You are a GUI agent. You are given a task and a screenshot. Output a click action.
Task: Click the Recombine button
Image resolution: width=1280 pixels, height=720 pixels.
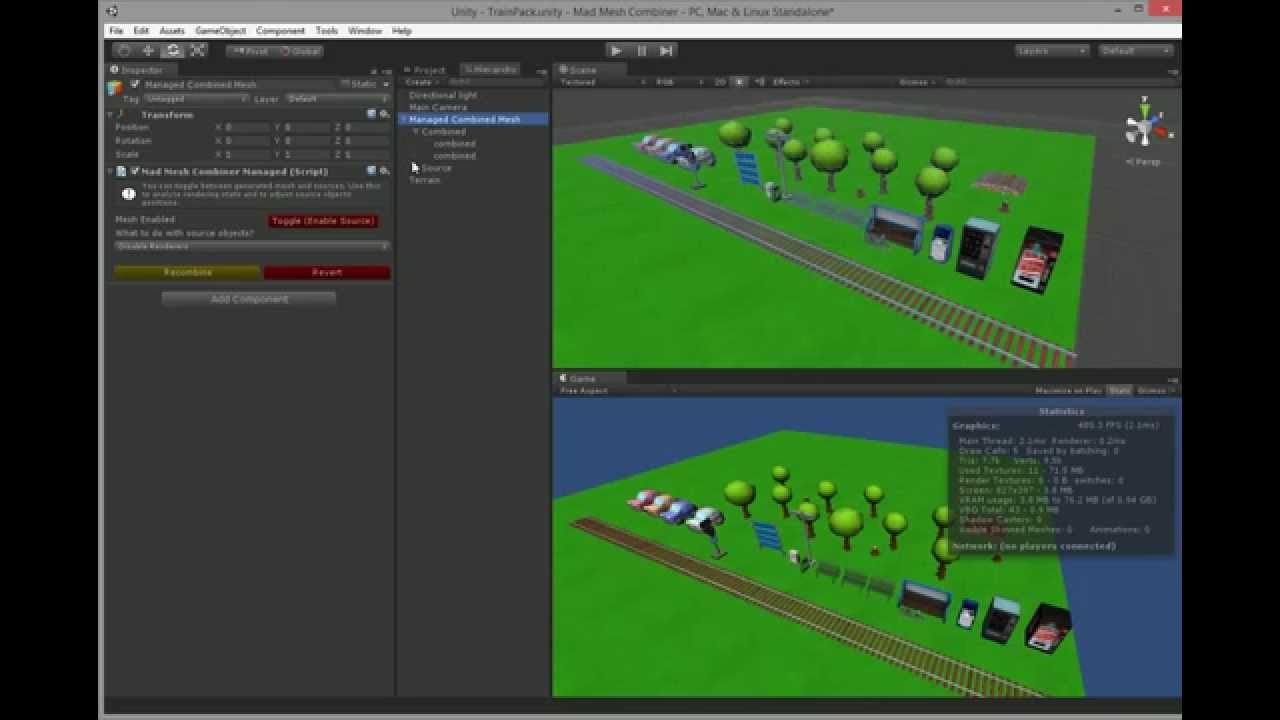point(188,272)
